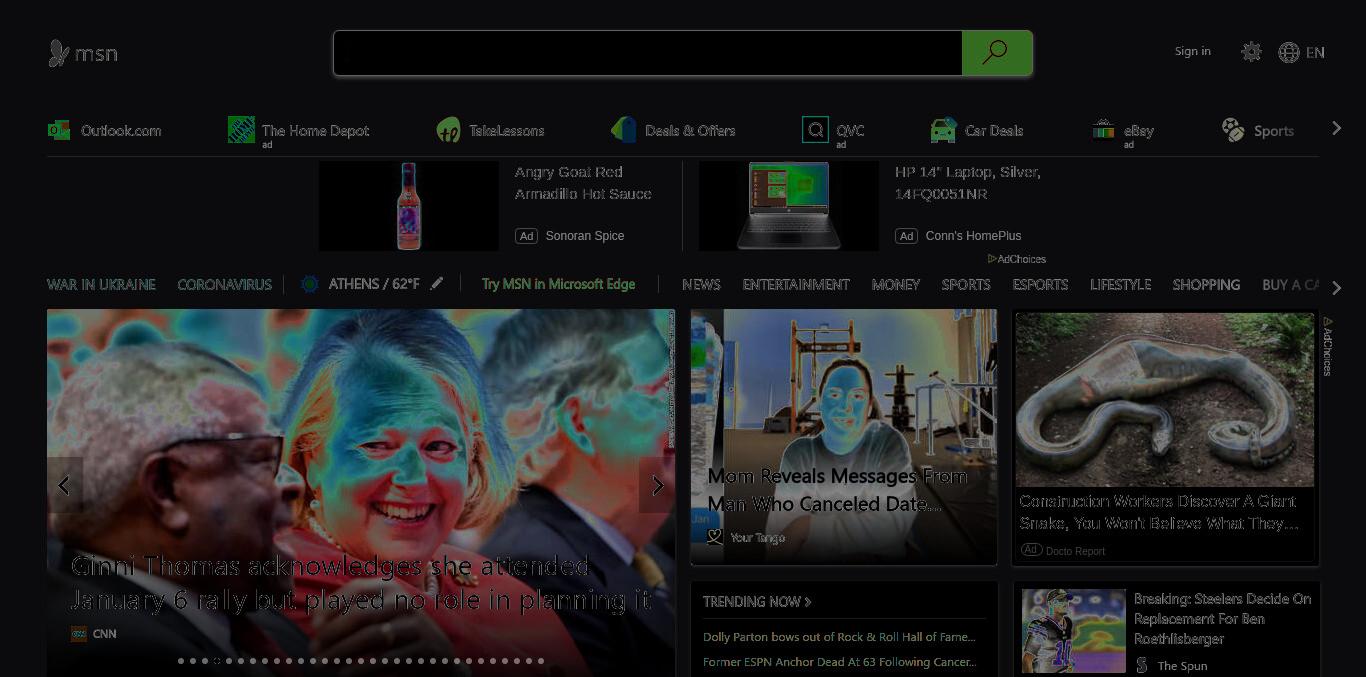Click the Steelers player thumbnail

click(1073, 631)
